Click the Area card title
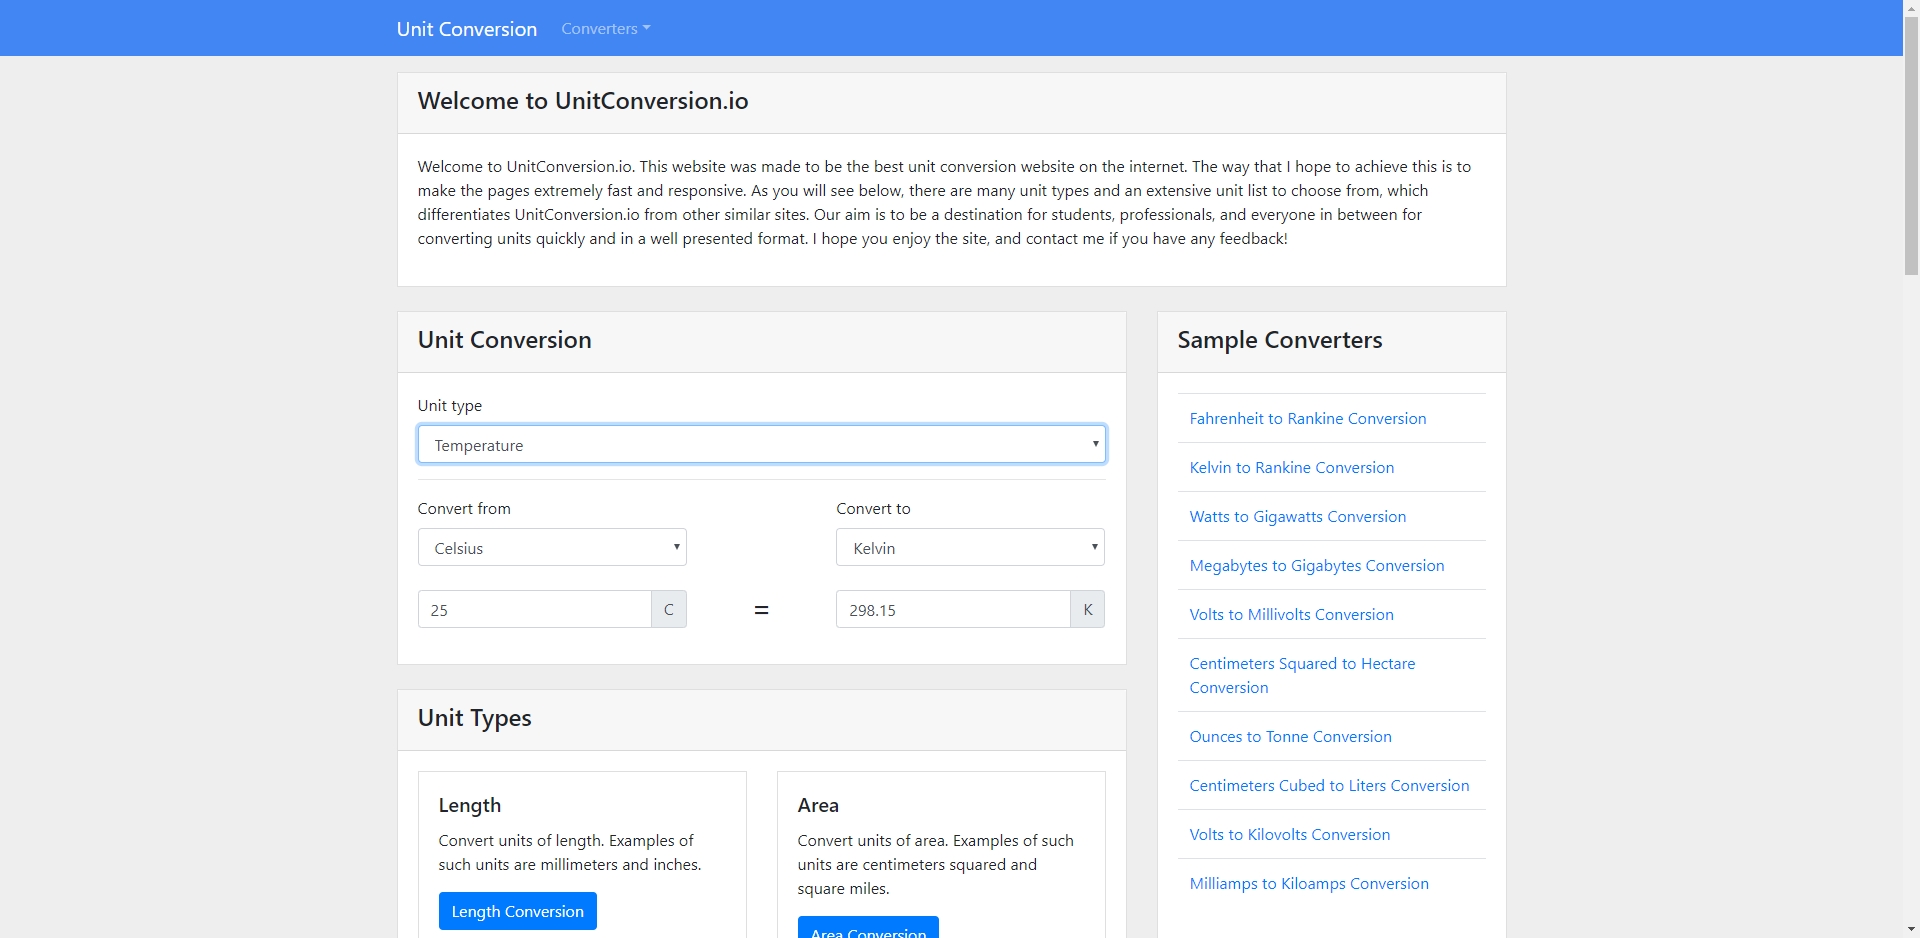This screenshot has width=1920, height=938. tap(817, 806)
